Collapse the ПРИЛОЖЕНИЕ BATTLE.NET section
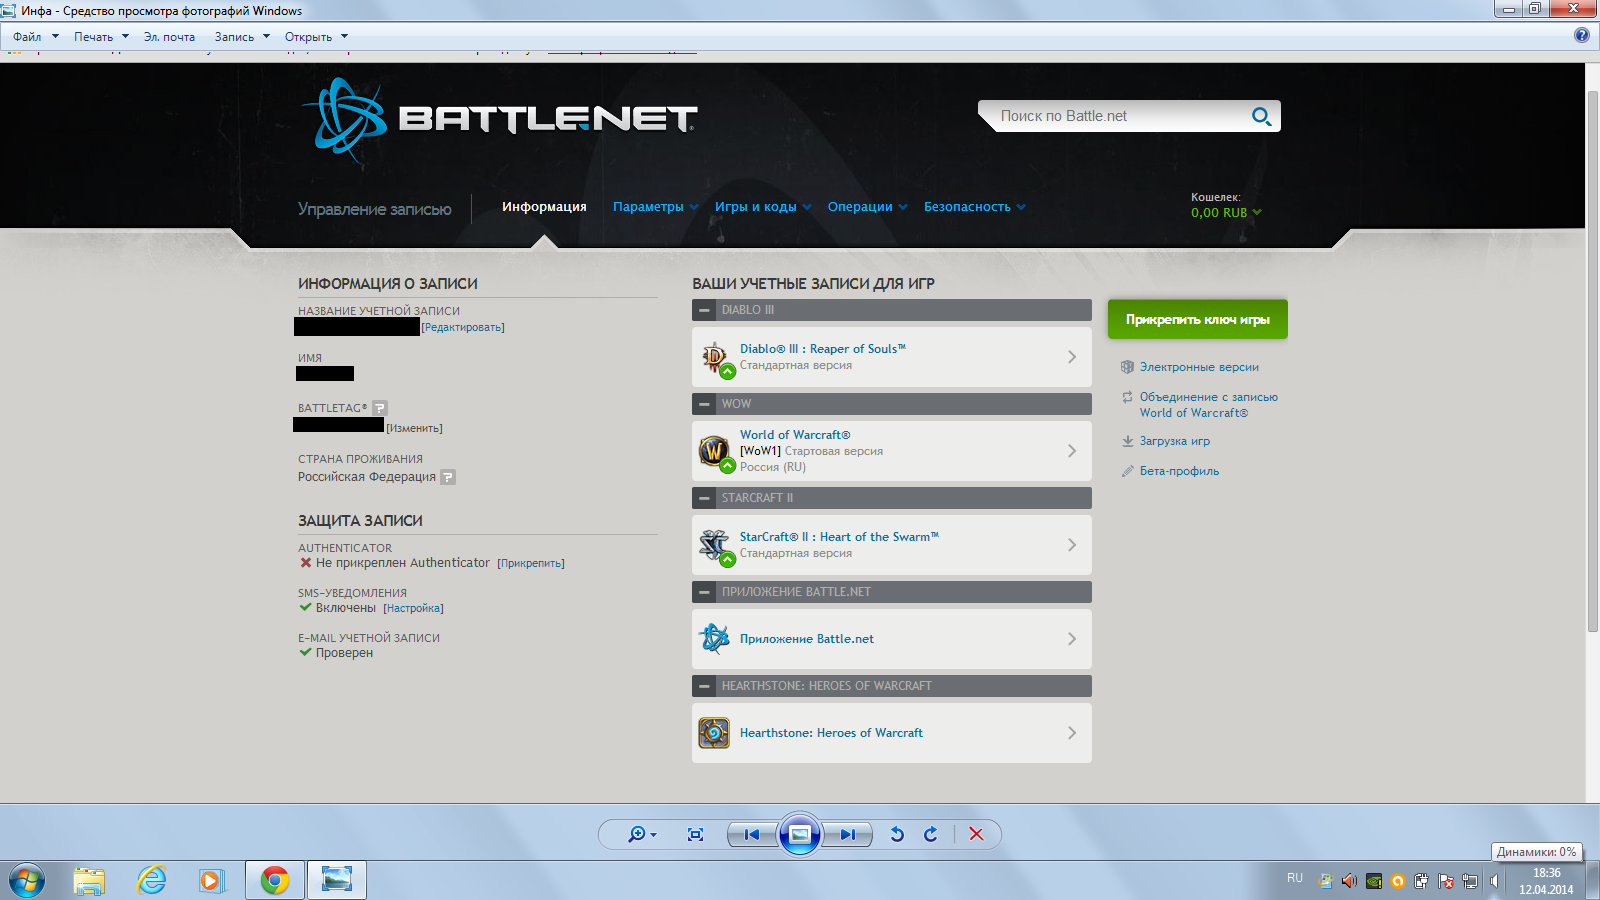Screen dimensions: 1600x900 point(705,592)
